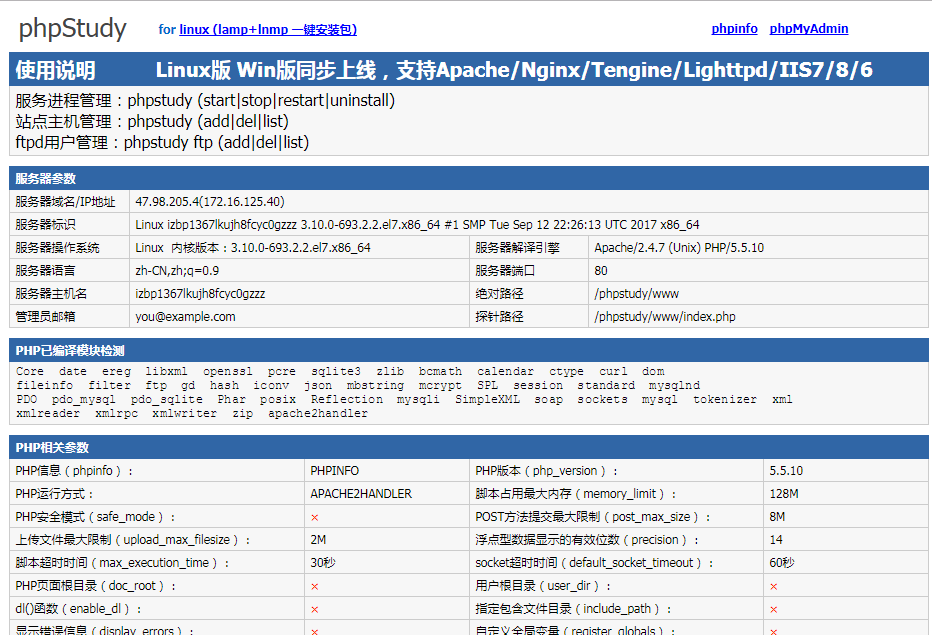The height and width of the screenshot is (635, 932).
Task: Click the openssl module name
Action: pyautogui.click(x=228, y=372)
